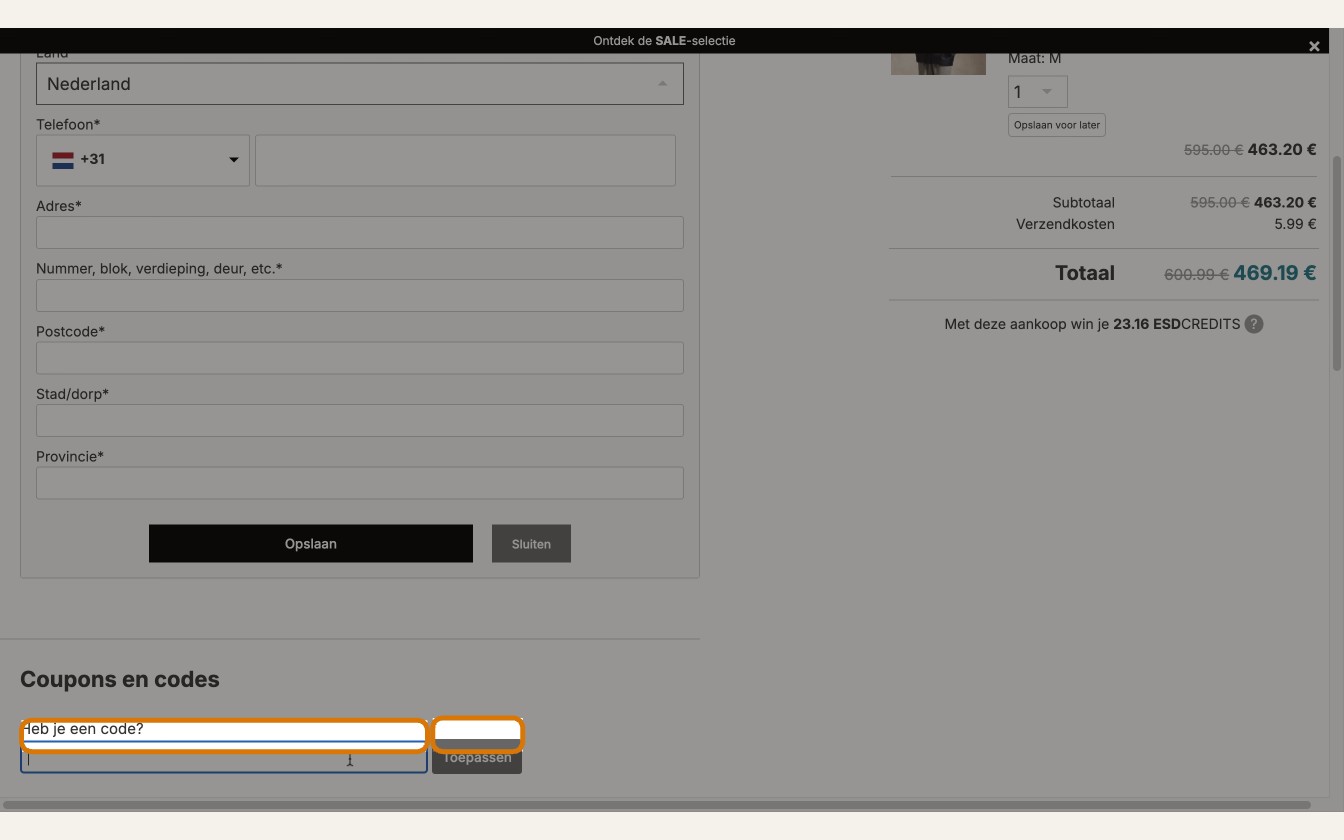Click the Telefoon number input field
1344x840 pixels.
[x=465, y=160]
